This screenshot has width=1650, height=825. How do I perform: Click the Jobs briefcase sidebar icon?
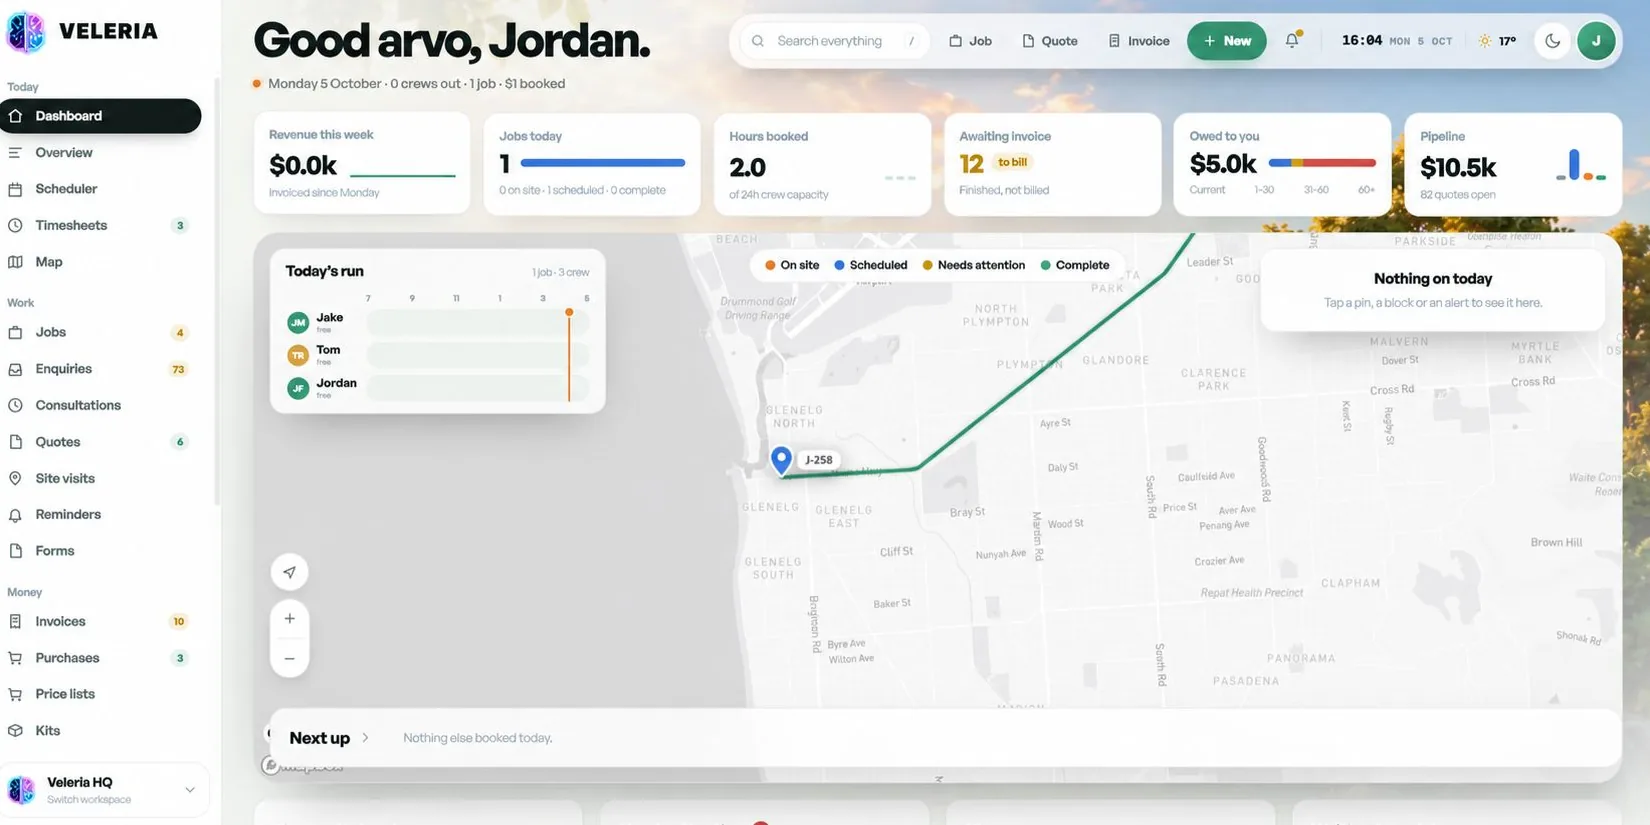click(15, 332)
